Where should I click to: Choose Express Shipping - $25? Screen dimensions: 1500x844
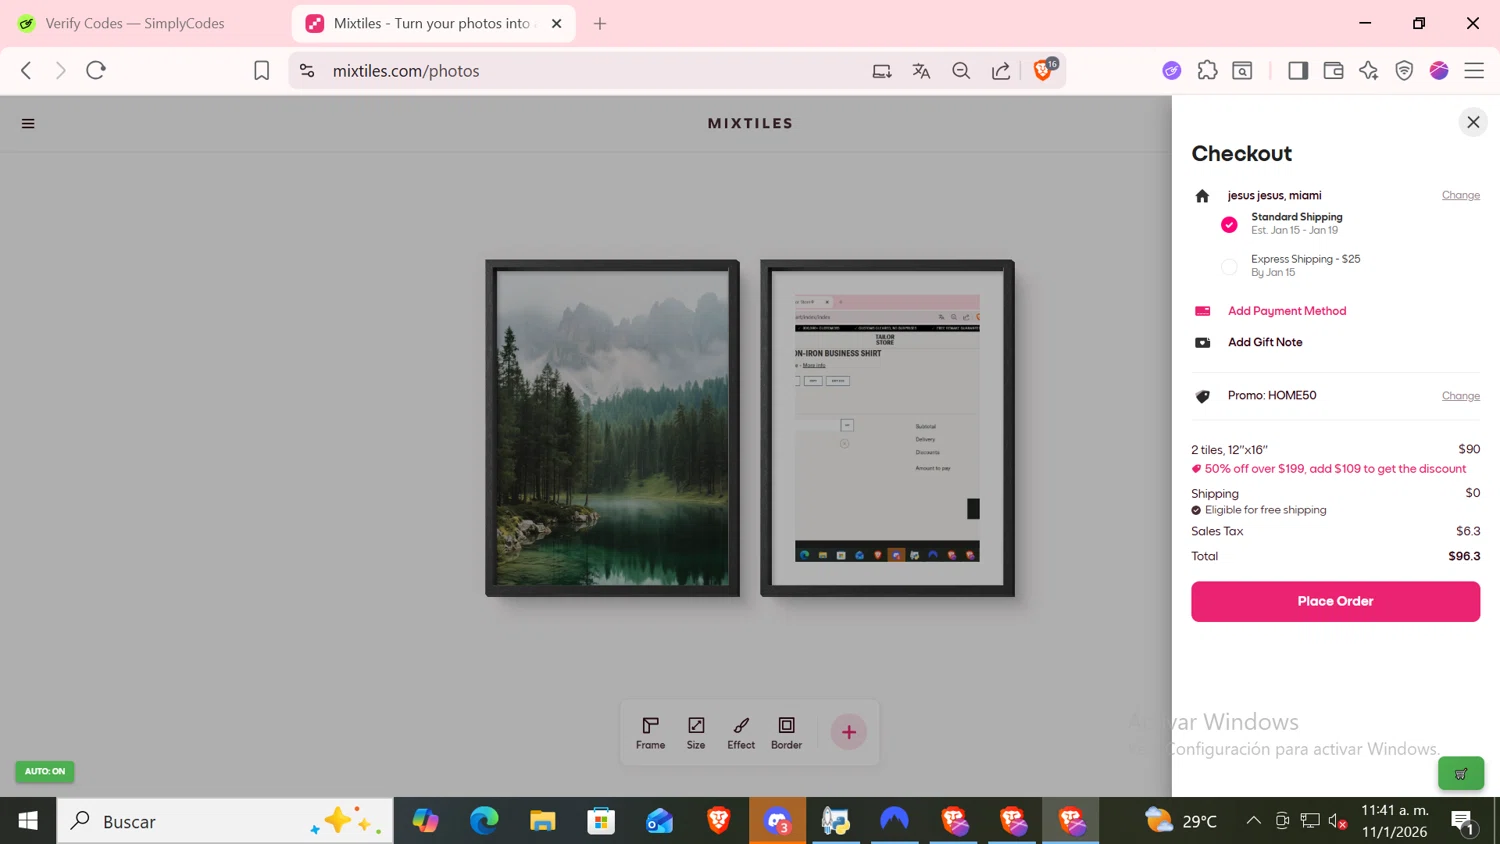point(1229,266)
